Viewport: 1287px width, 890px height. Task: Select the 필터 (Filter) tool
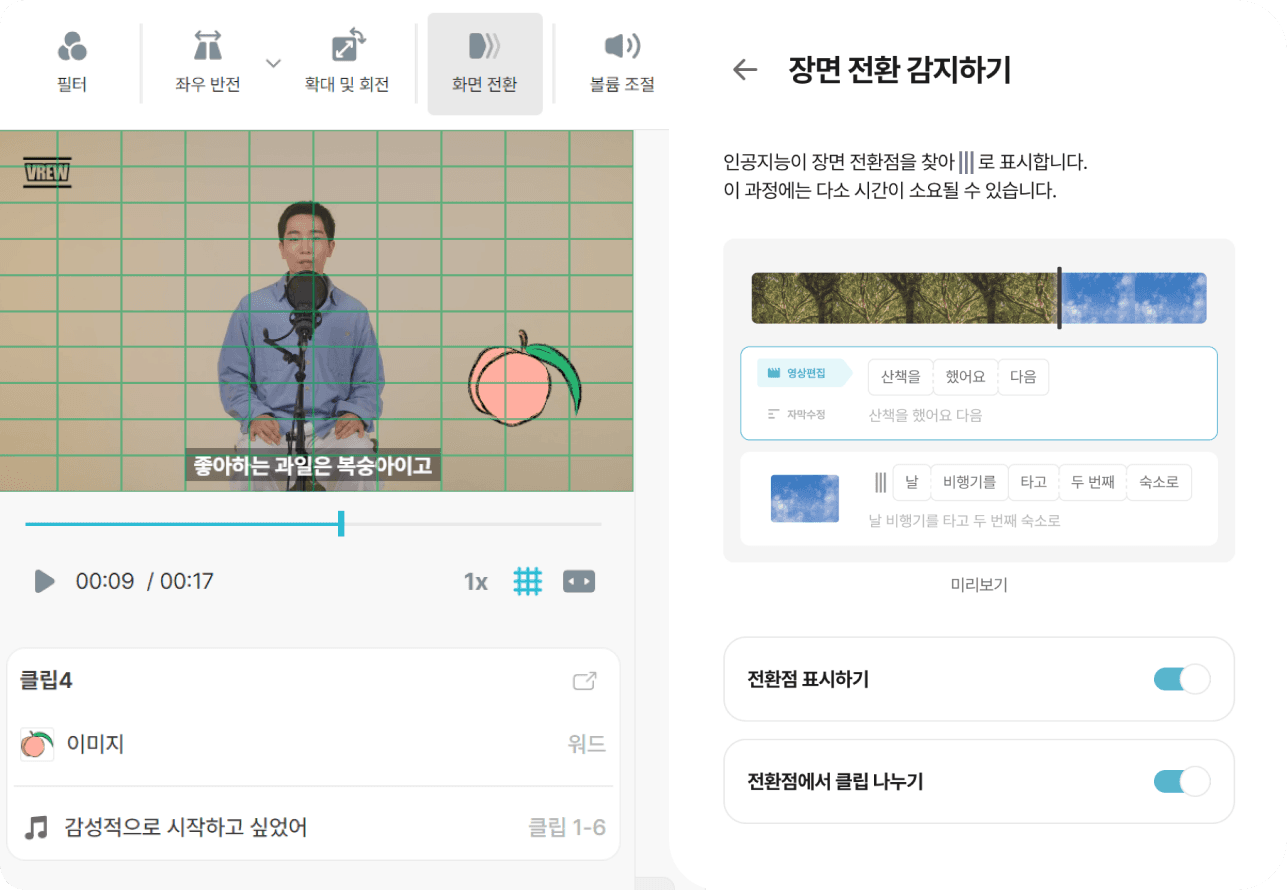72,62
